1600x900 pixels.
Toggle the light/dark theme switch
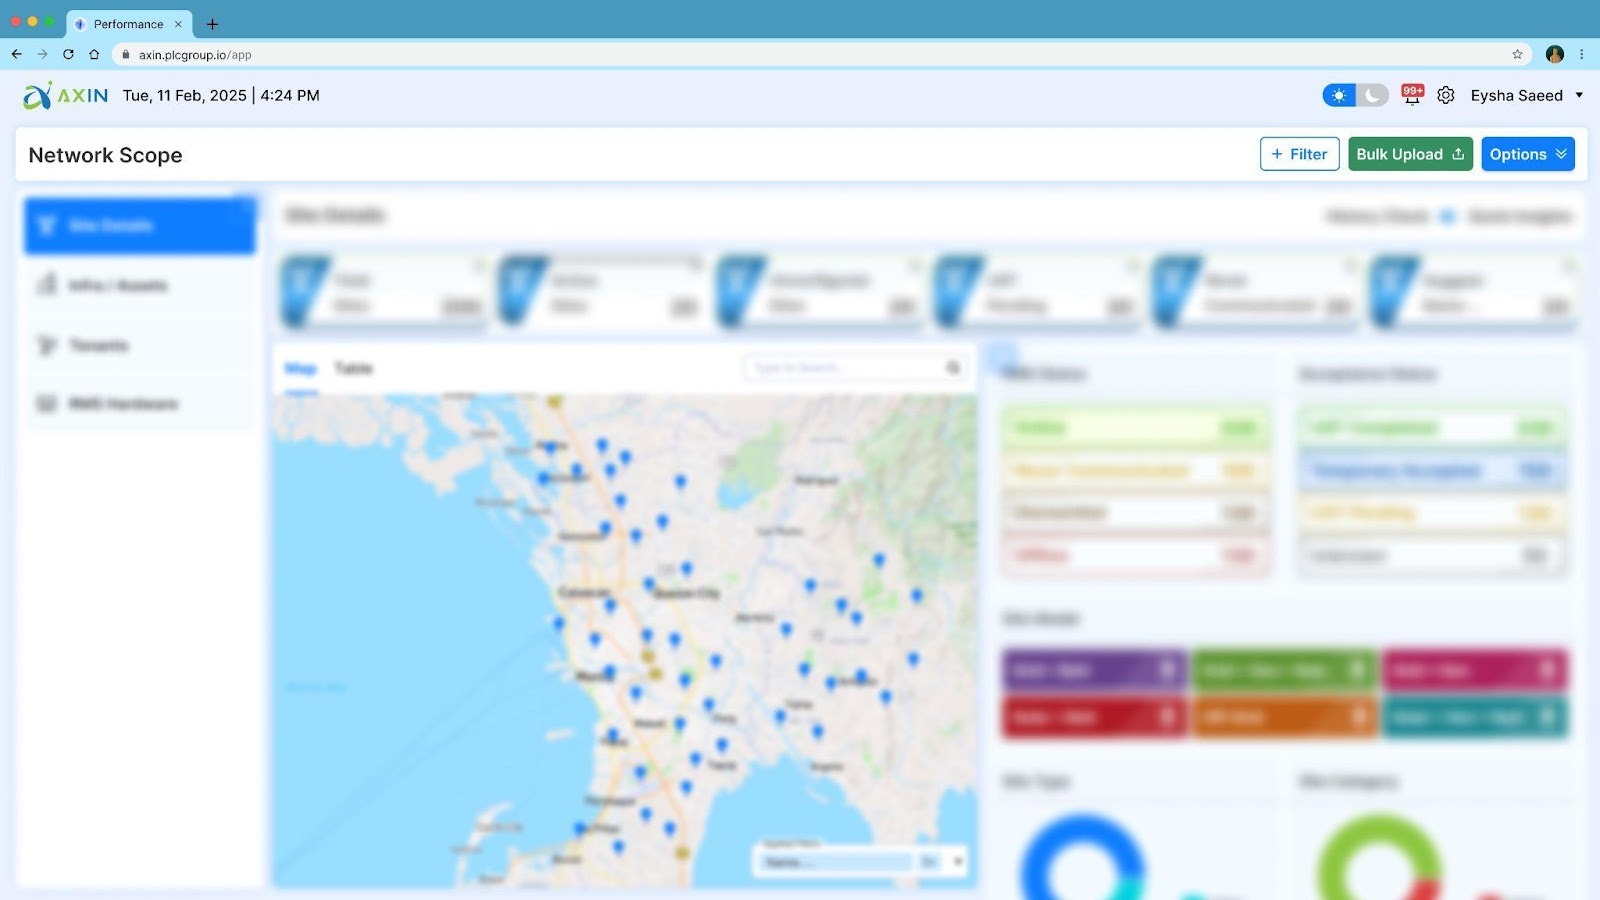(1353, 95)
